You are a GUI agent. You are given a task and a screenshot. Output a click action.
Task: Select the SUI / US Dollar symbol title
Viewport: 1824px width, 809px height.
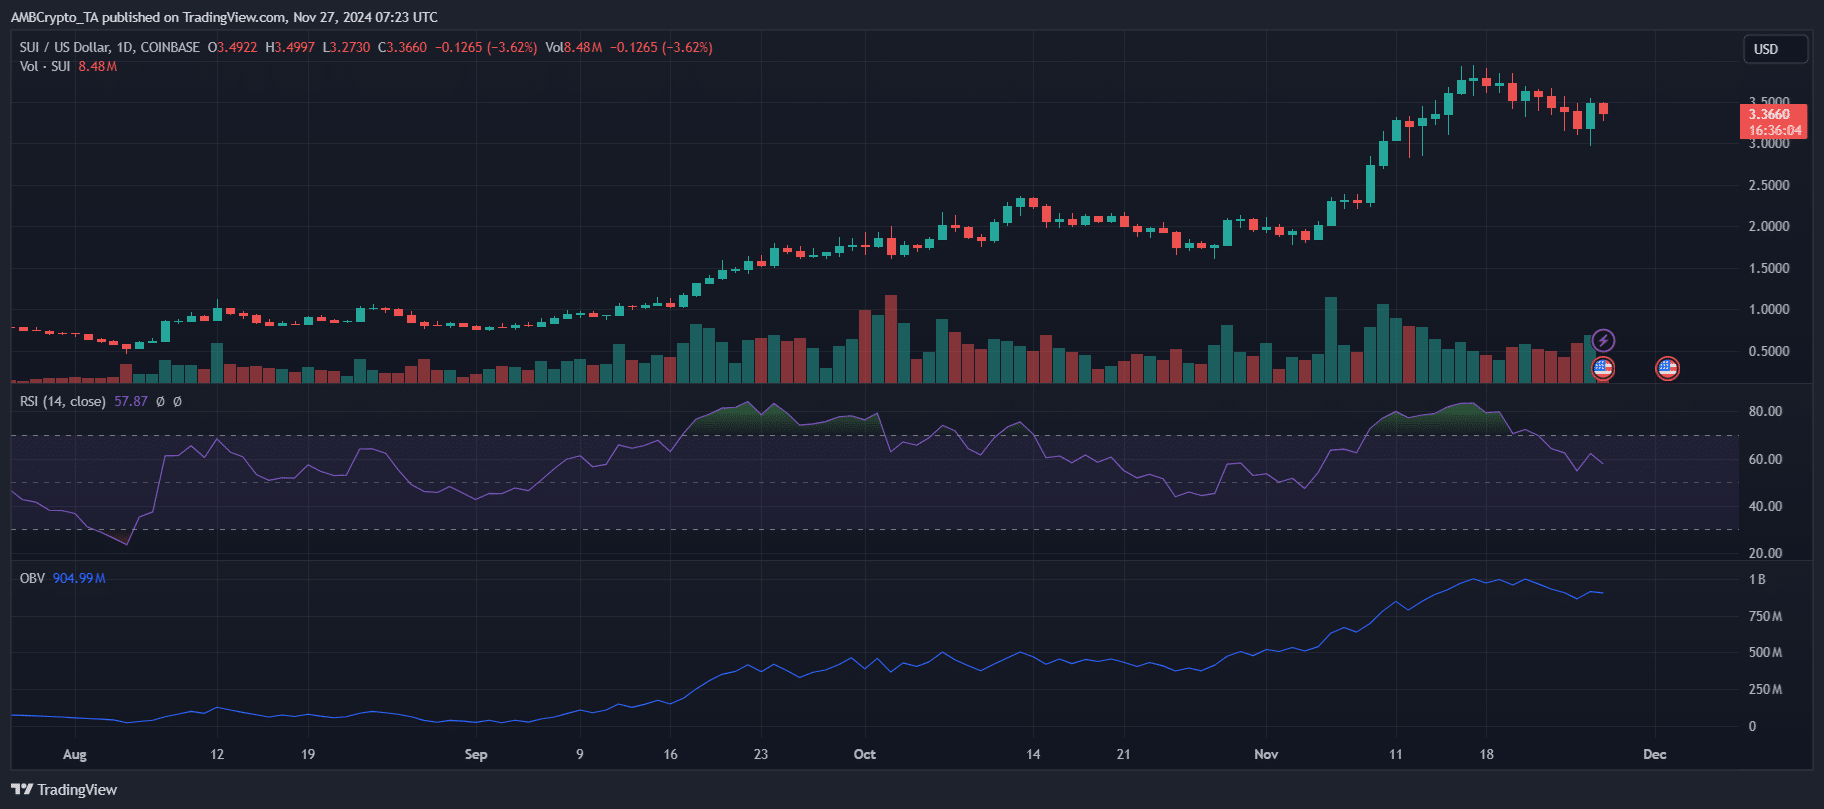[110, 47]
